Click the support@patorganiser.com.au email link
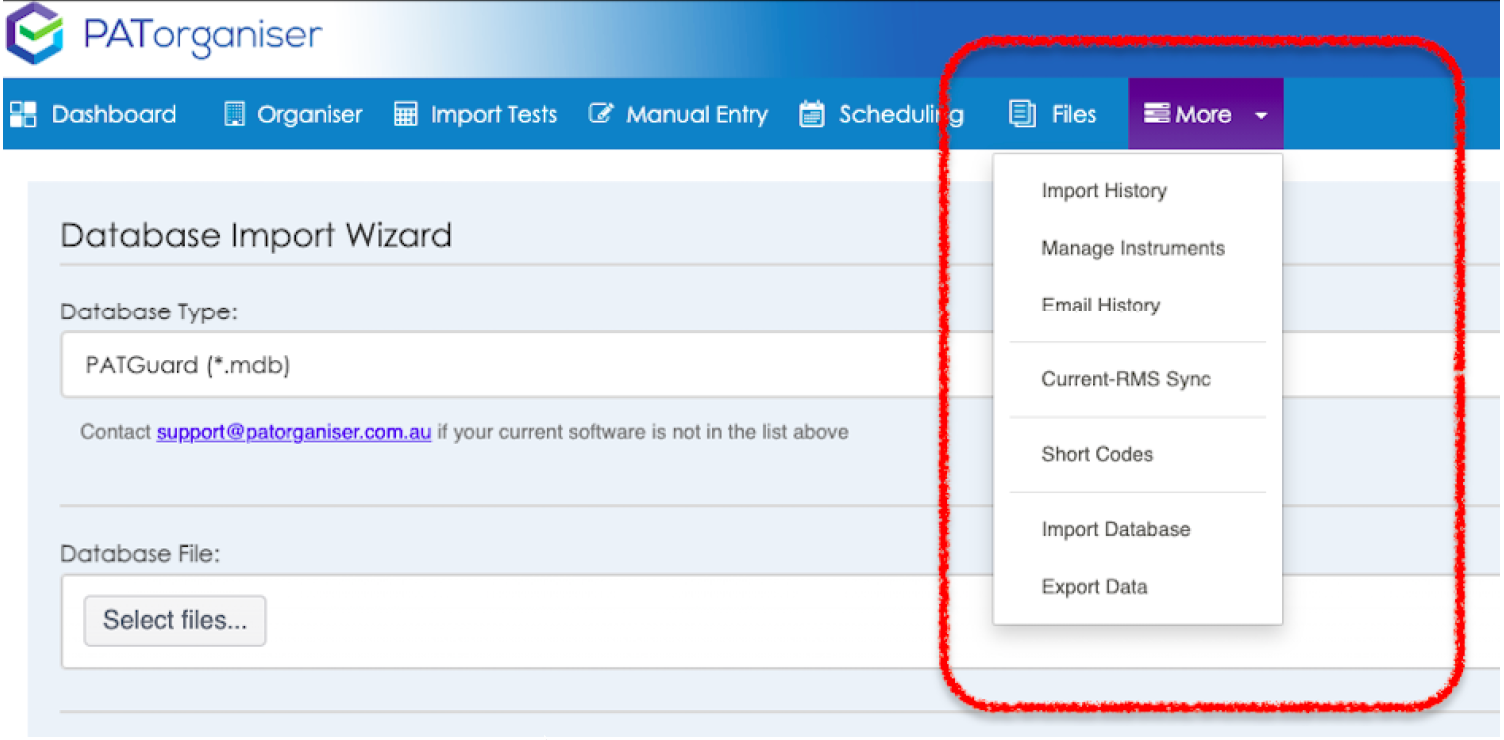The width and height of the screenshot is (1504, 740). pos(294,432)
